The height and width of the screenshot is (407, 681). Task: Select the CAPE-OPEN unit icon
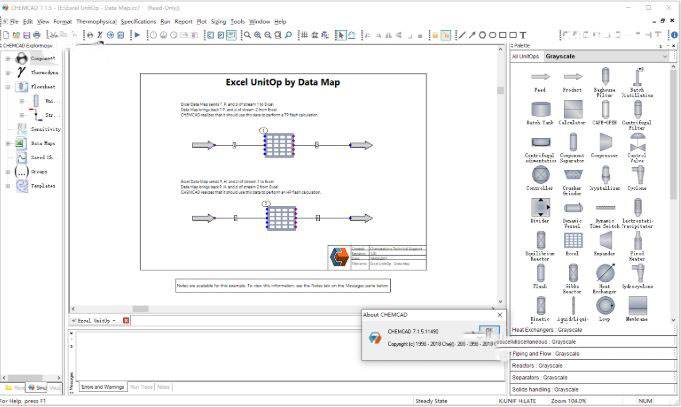click(605, 109)
